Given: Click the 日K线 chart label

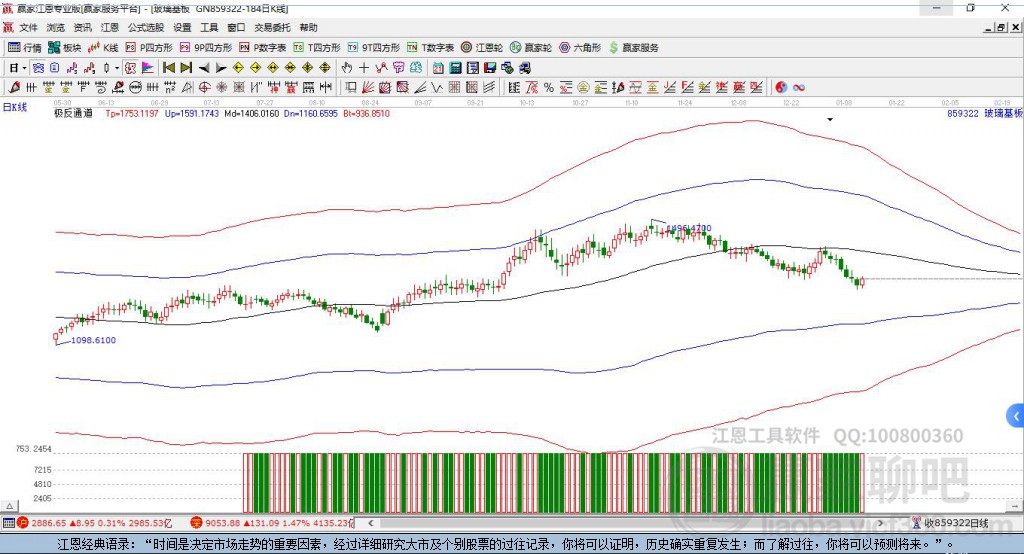Looking at the screenshot, I should click(14, 107).
